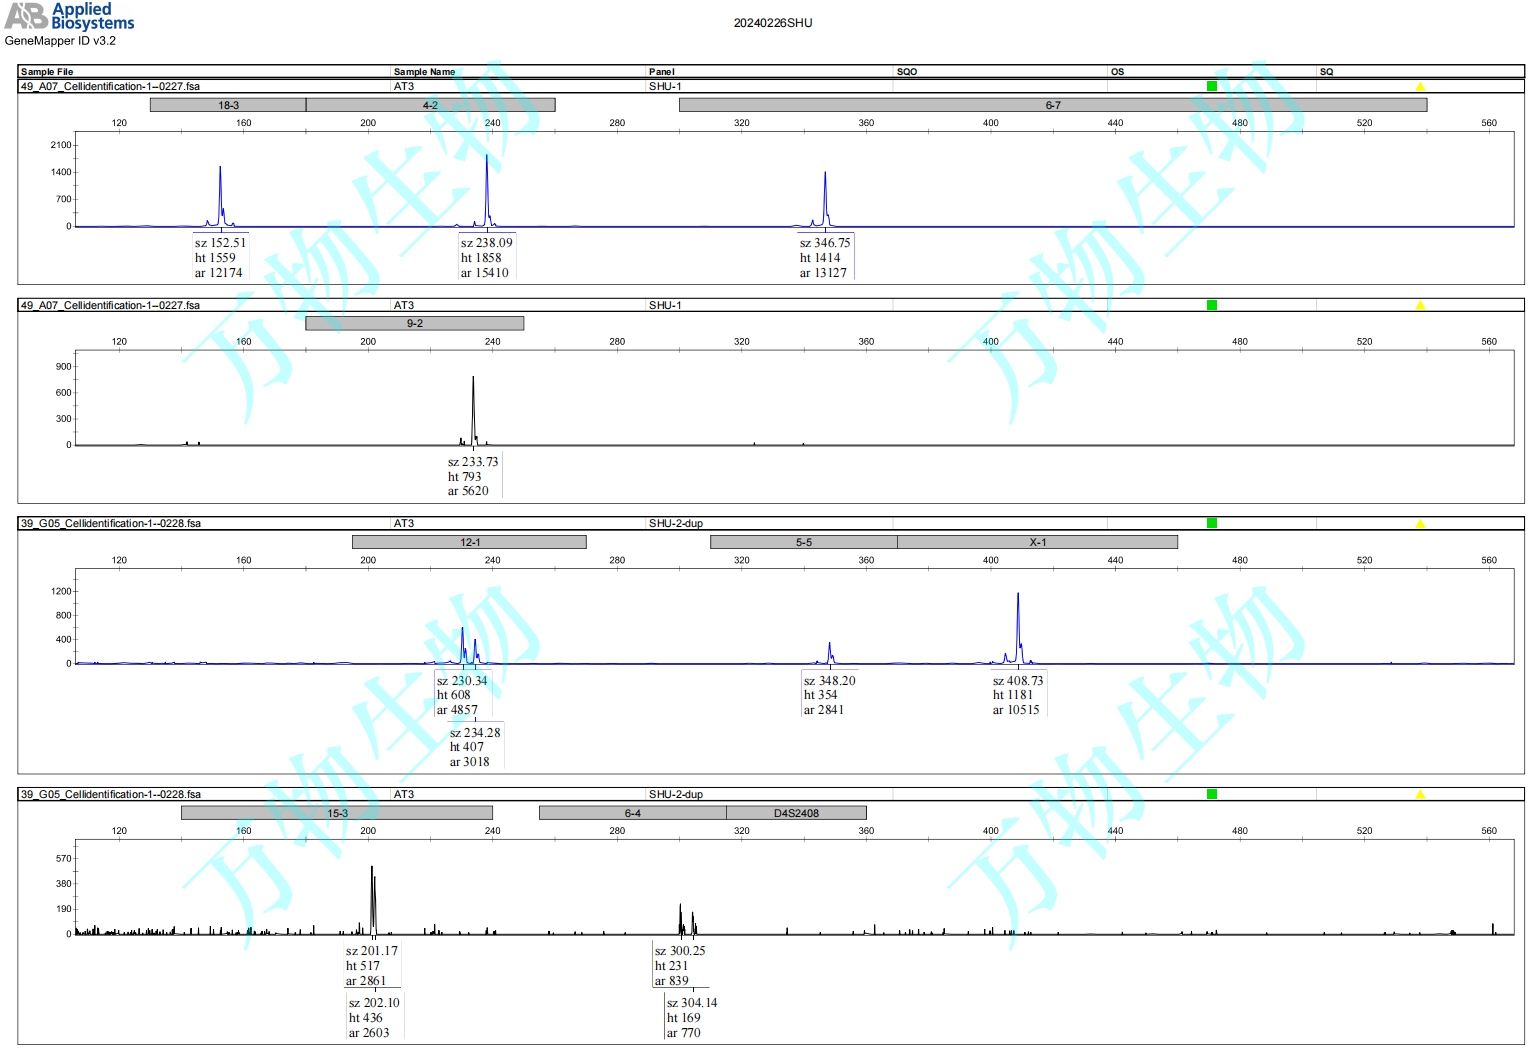Select the X-1 marker bar
The image size is (1530, 1053).
[x=1037, y=542]
